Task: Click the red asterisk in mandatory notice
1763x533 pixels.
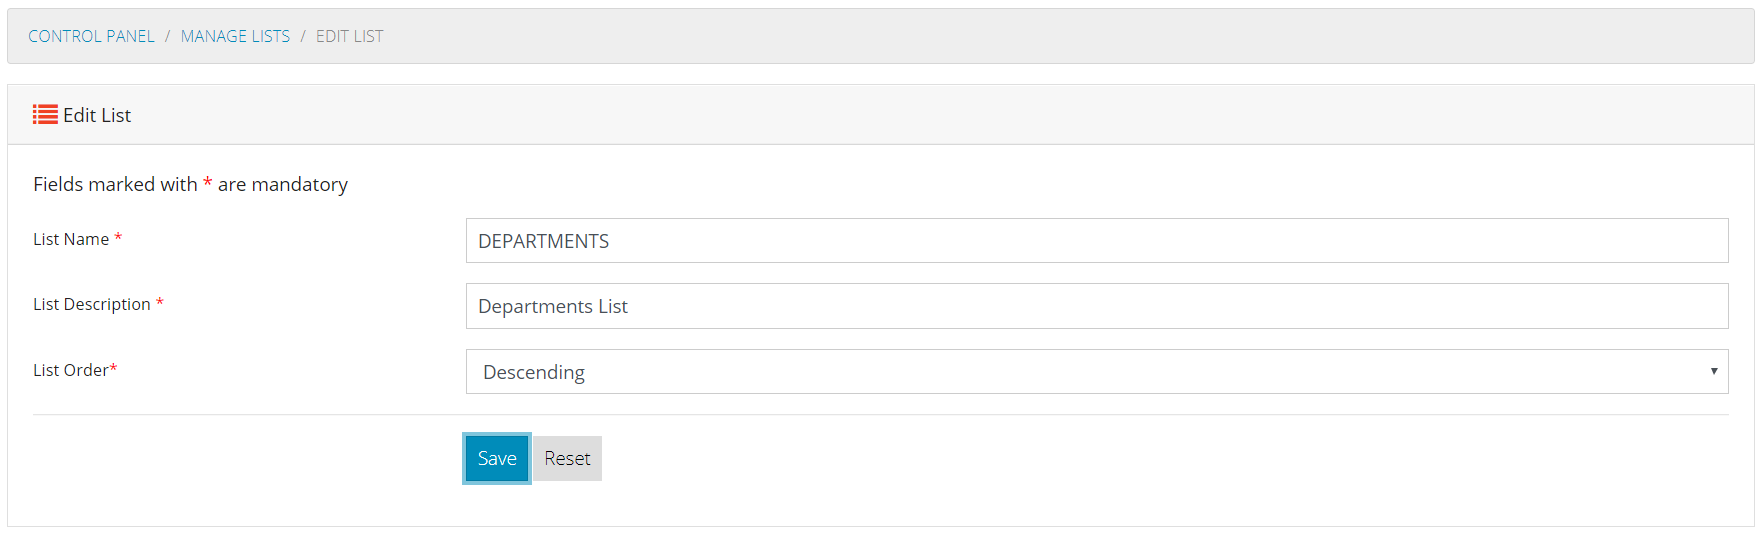Action: click(x=207, y=182)
